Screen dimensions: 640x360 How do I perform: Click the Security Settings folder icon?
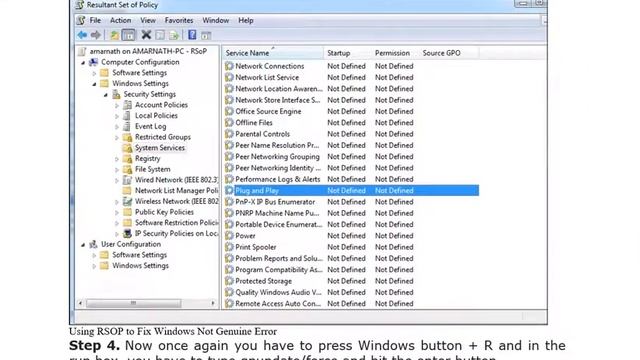[x=116, y=94]
